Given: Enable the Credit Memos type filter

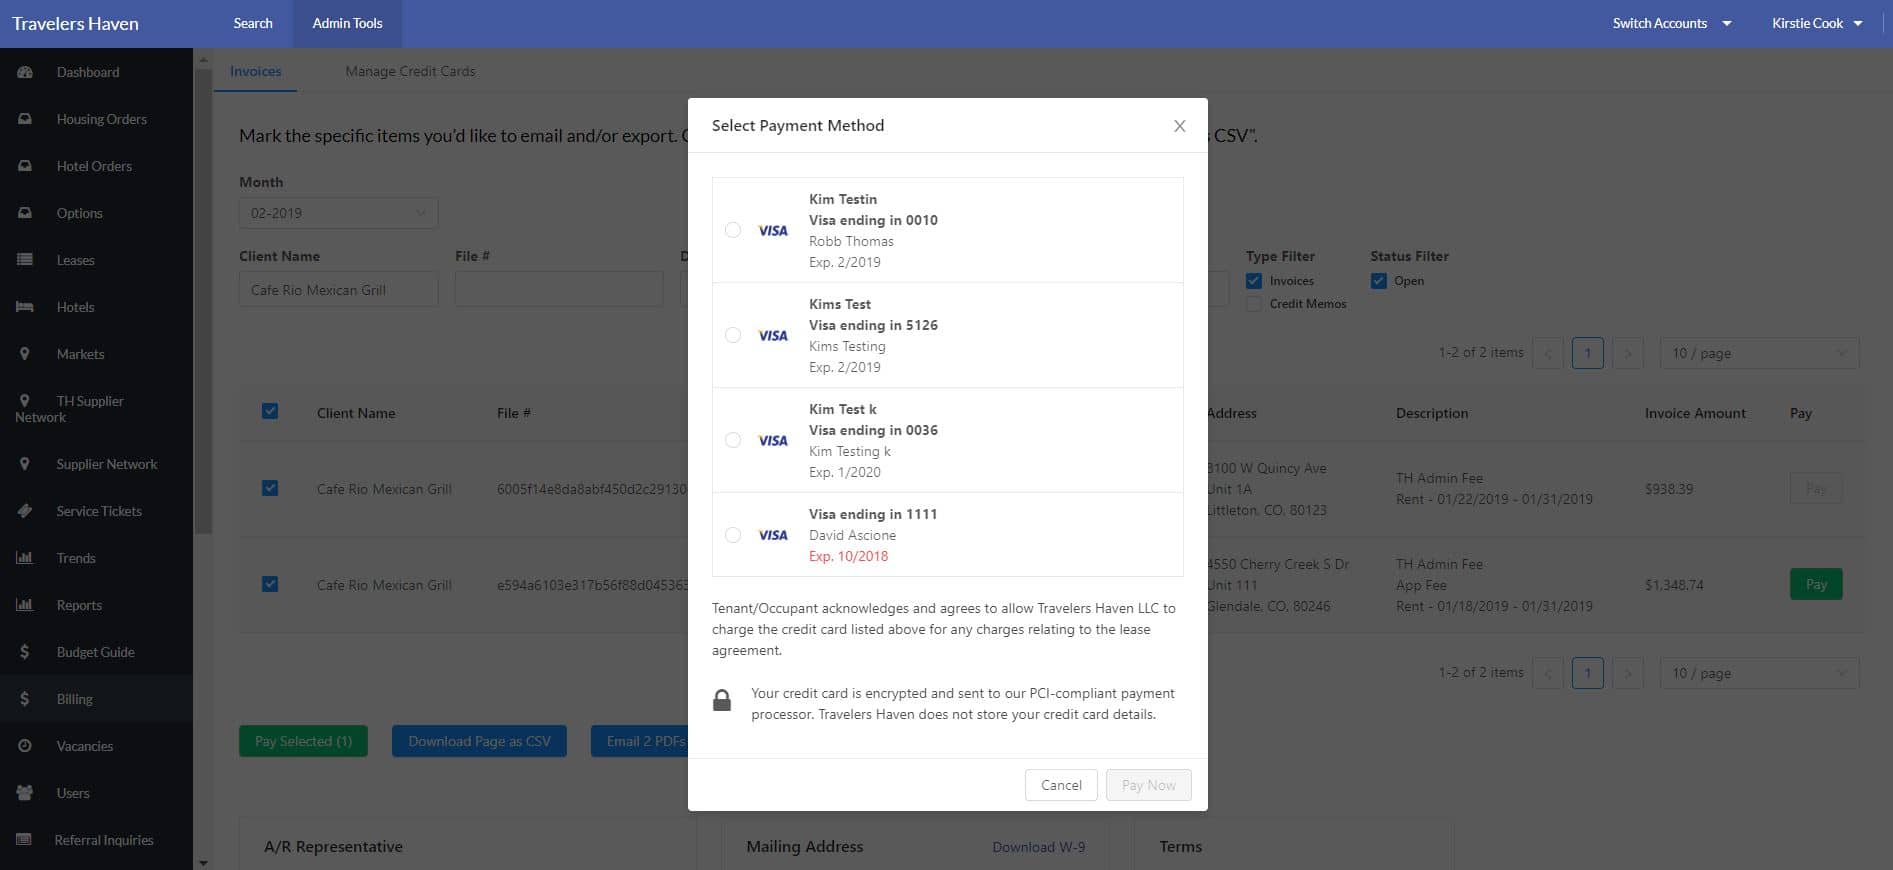Looking at the screenshot, I should 1254,304.
